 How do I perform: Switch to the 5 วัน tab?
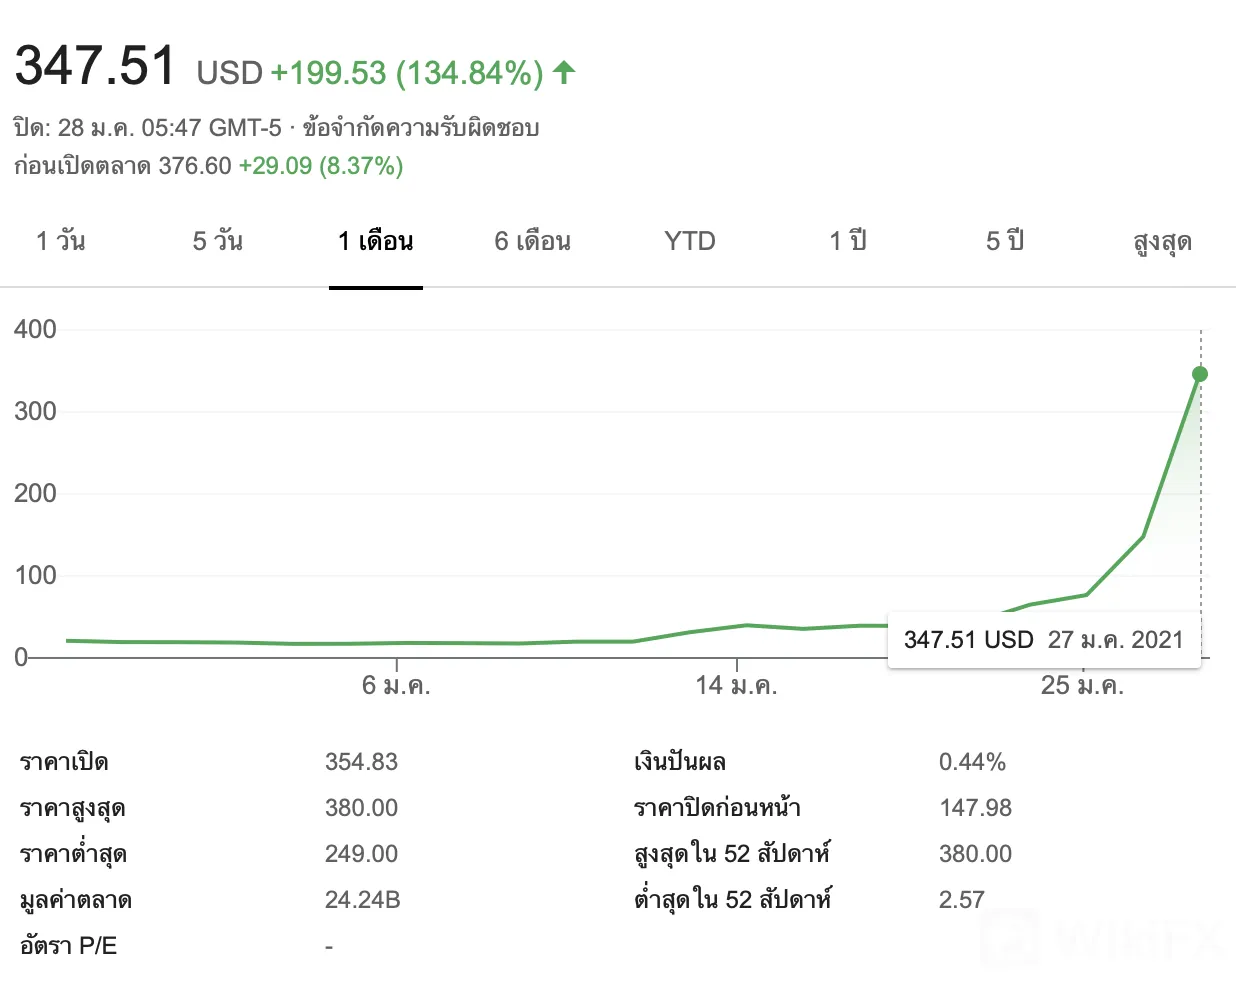(218, 241)
